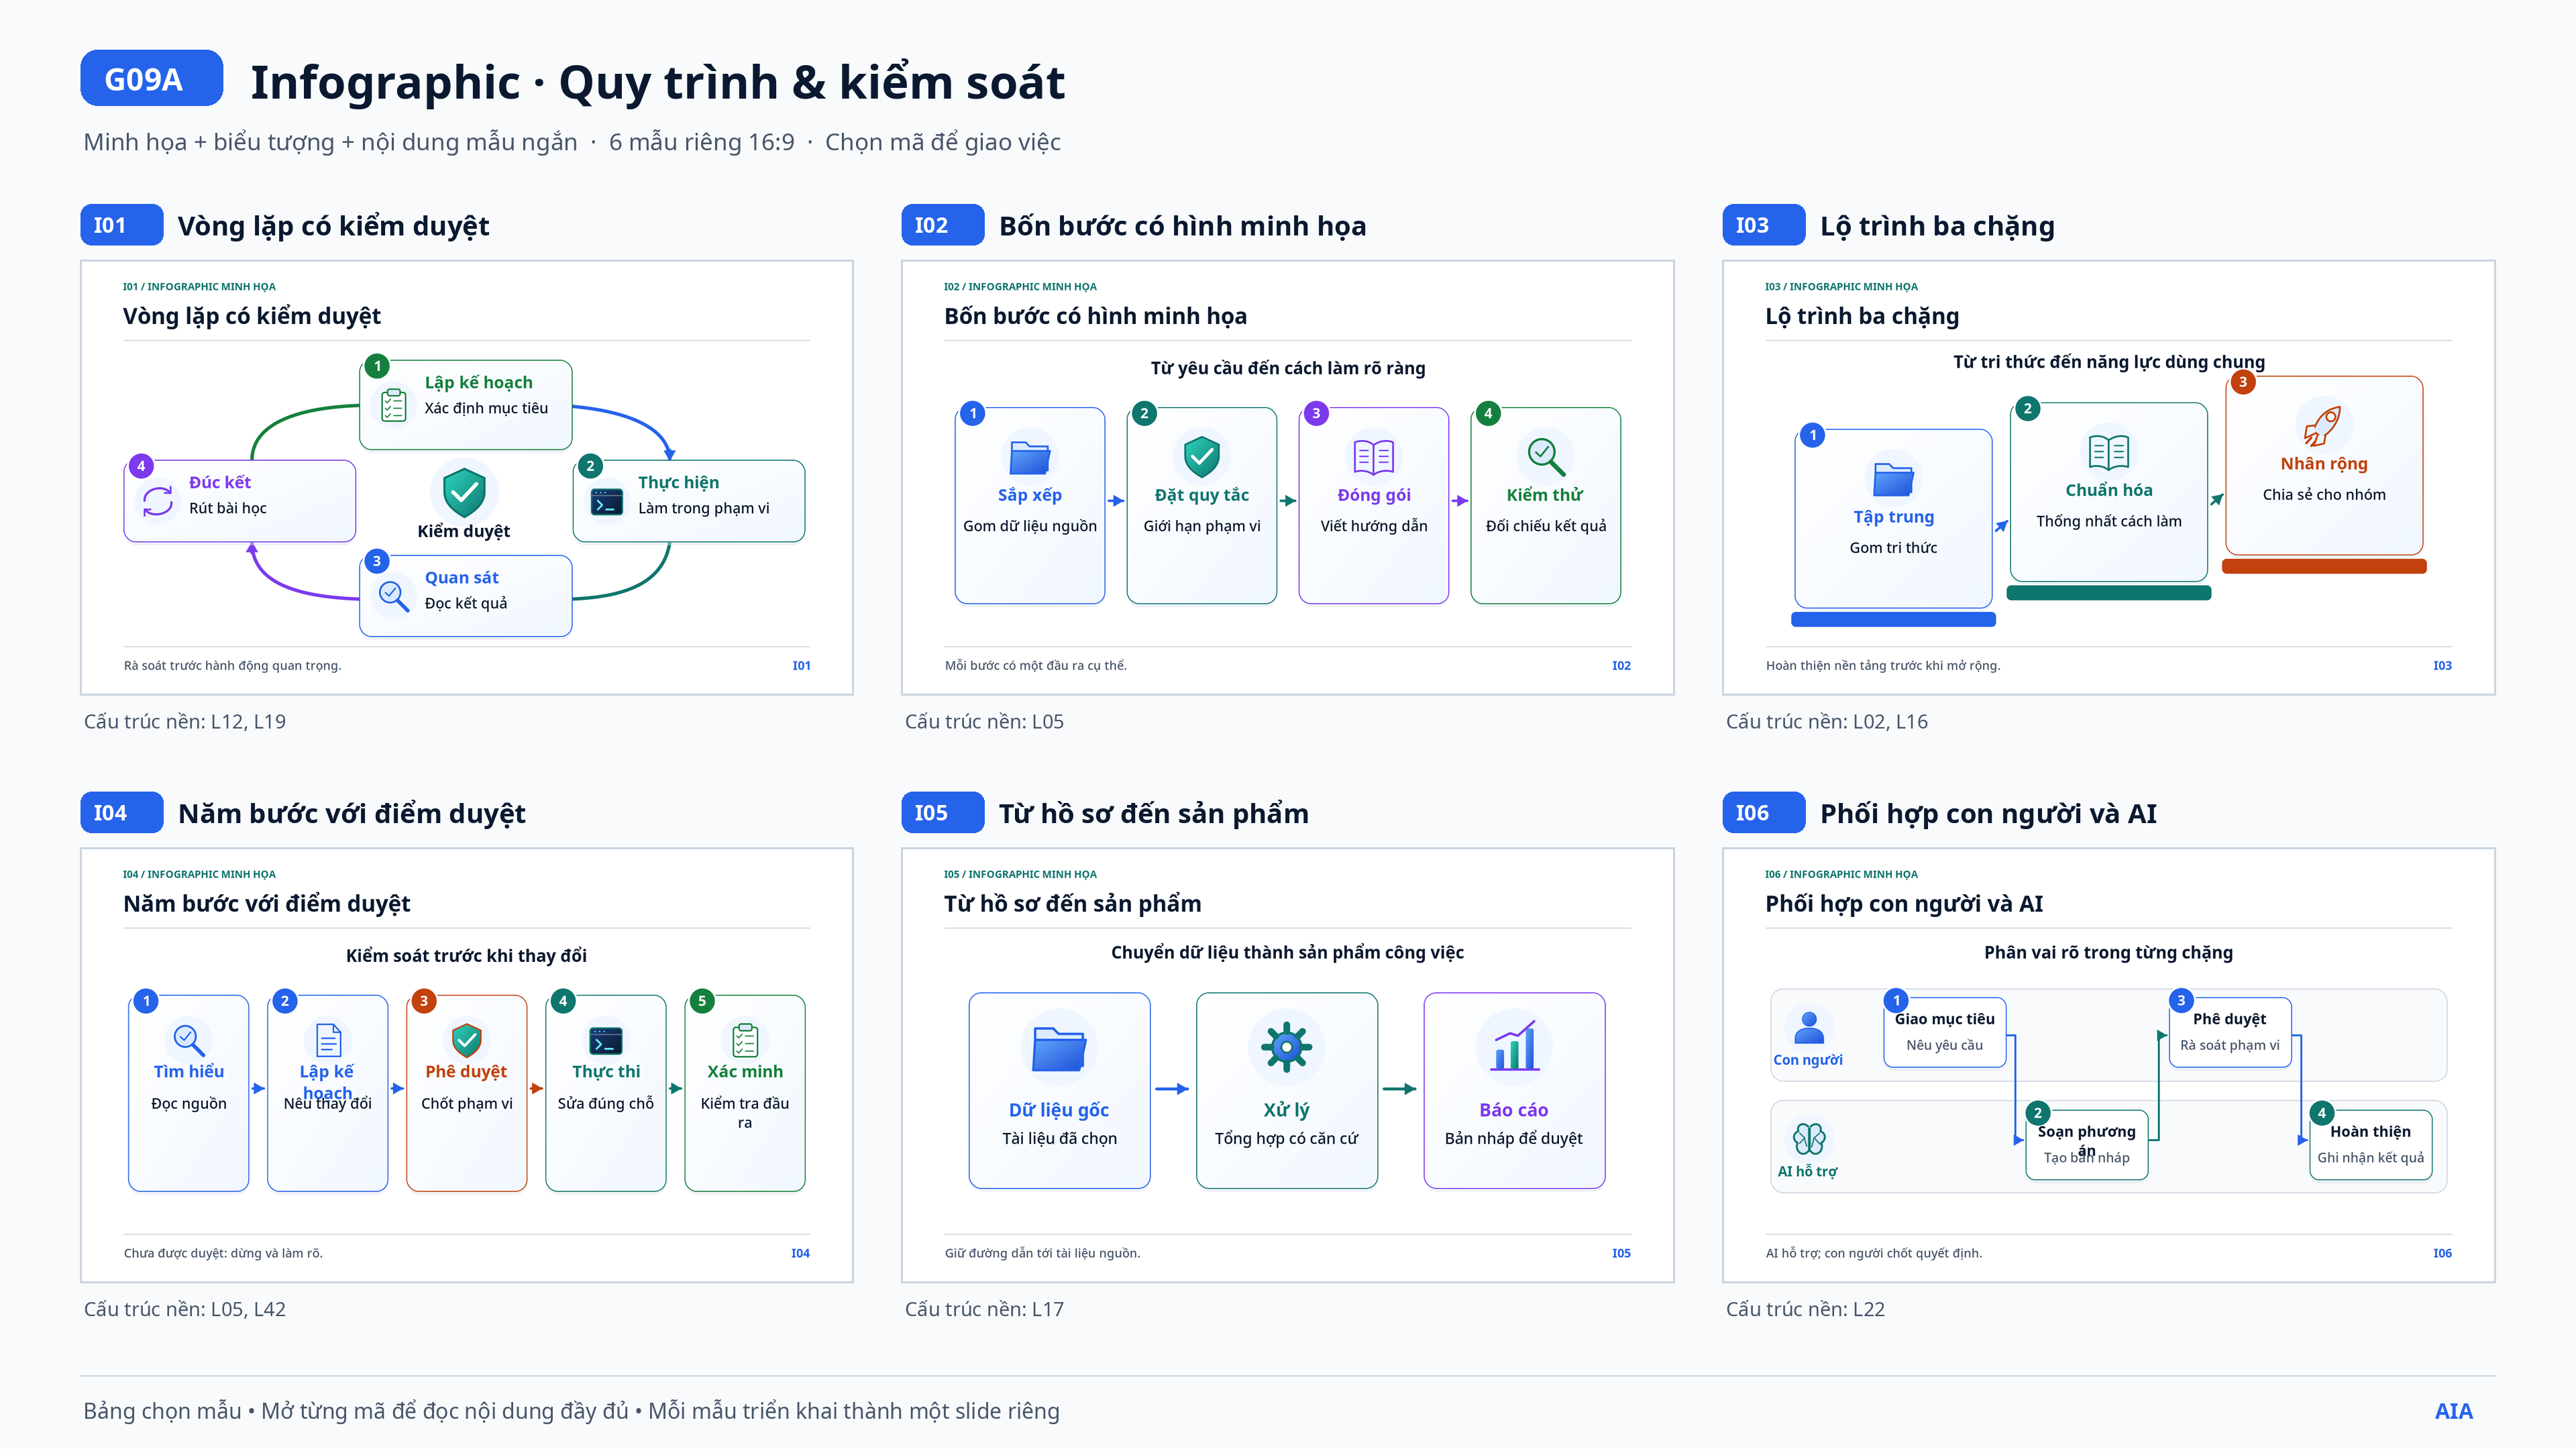Click the magnifier icon in Tìm hiểu step

(x=189, y=1040)
